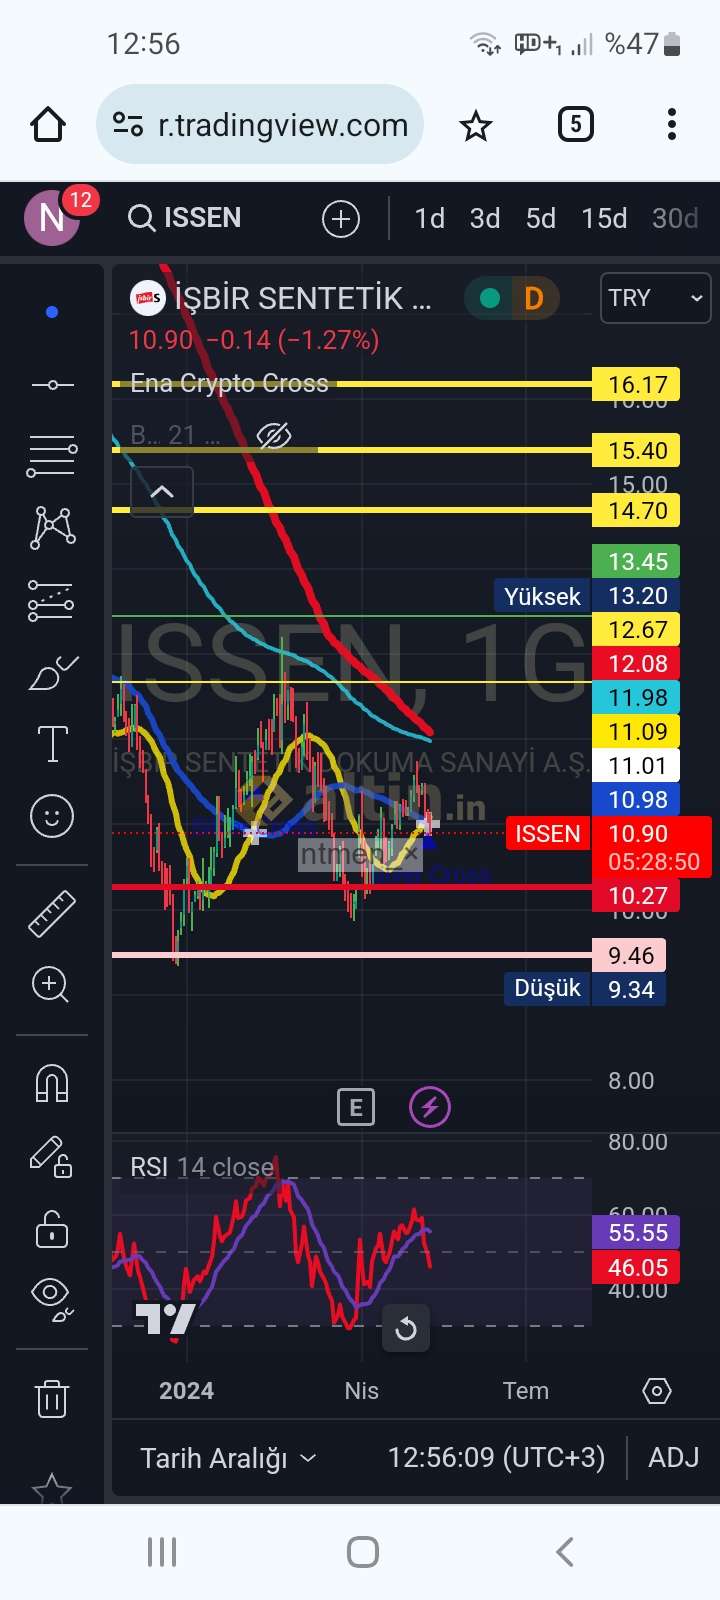Open chart settings hexagon icon
Image resolution: width=720 pixels, height=1600 pixels.
(656, 1391)
